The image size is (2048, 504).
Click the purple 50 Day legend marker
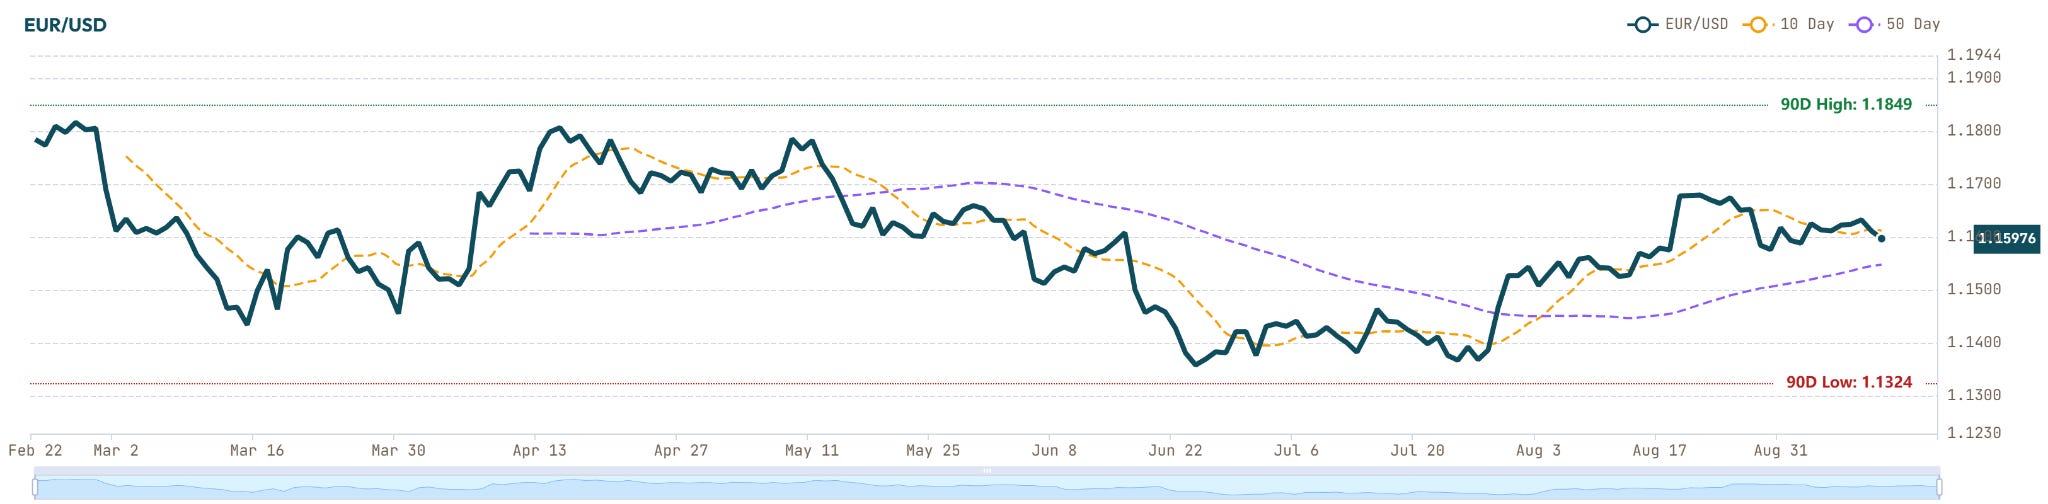pos(1864,24)
